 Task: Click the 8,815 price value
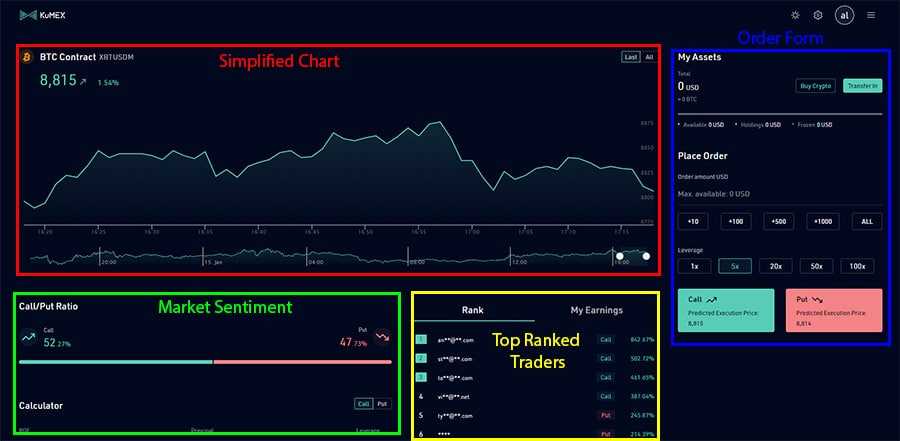[x=58, y=80]
